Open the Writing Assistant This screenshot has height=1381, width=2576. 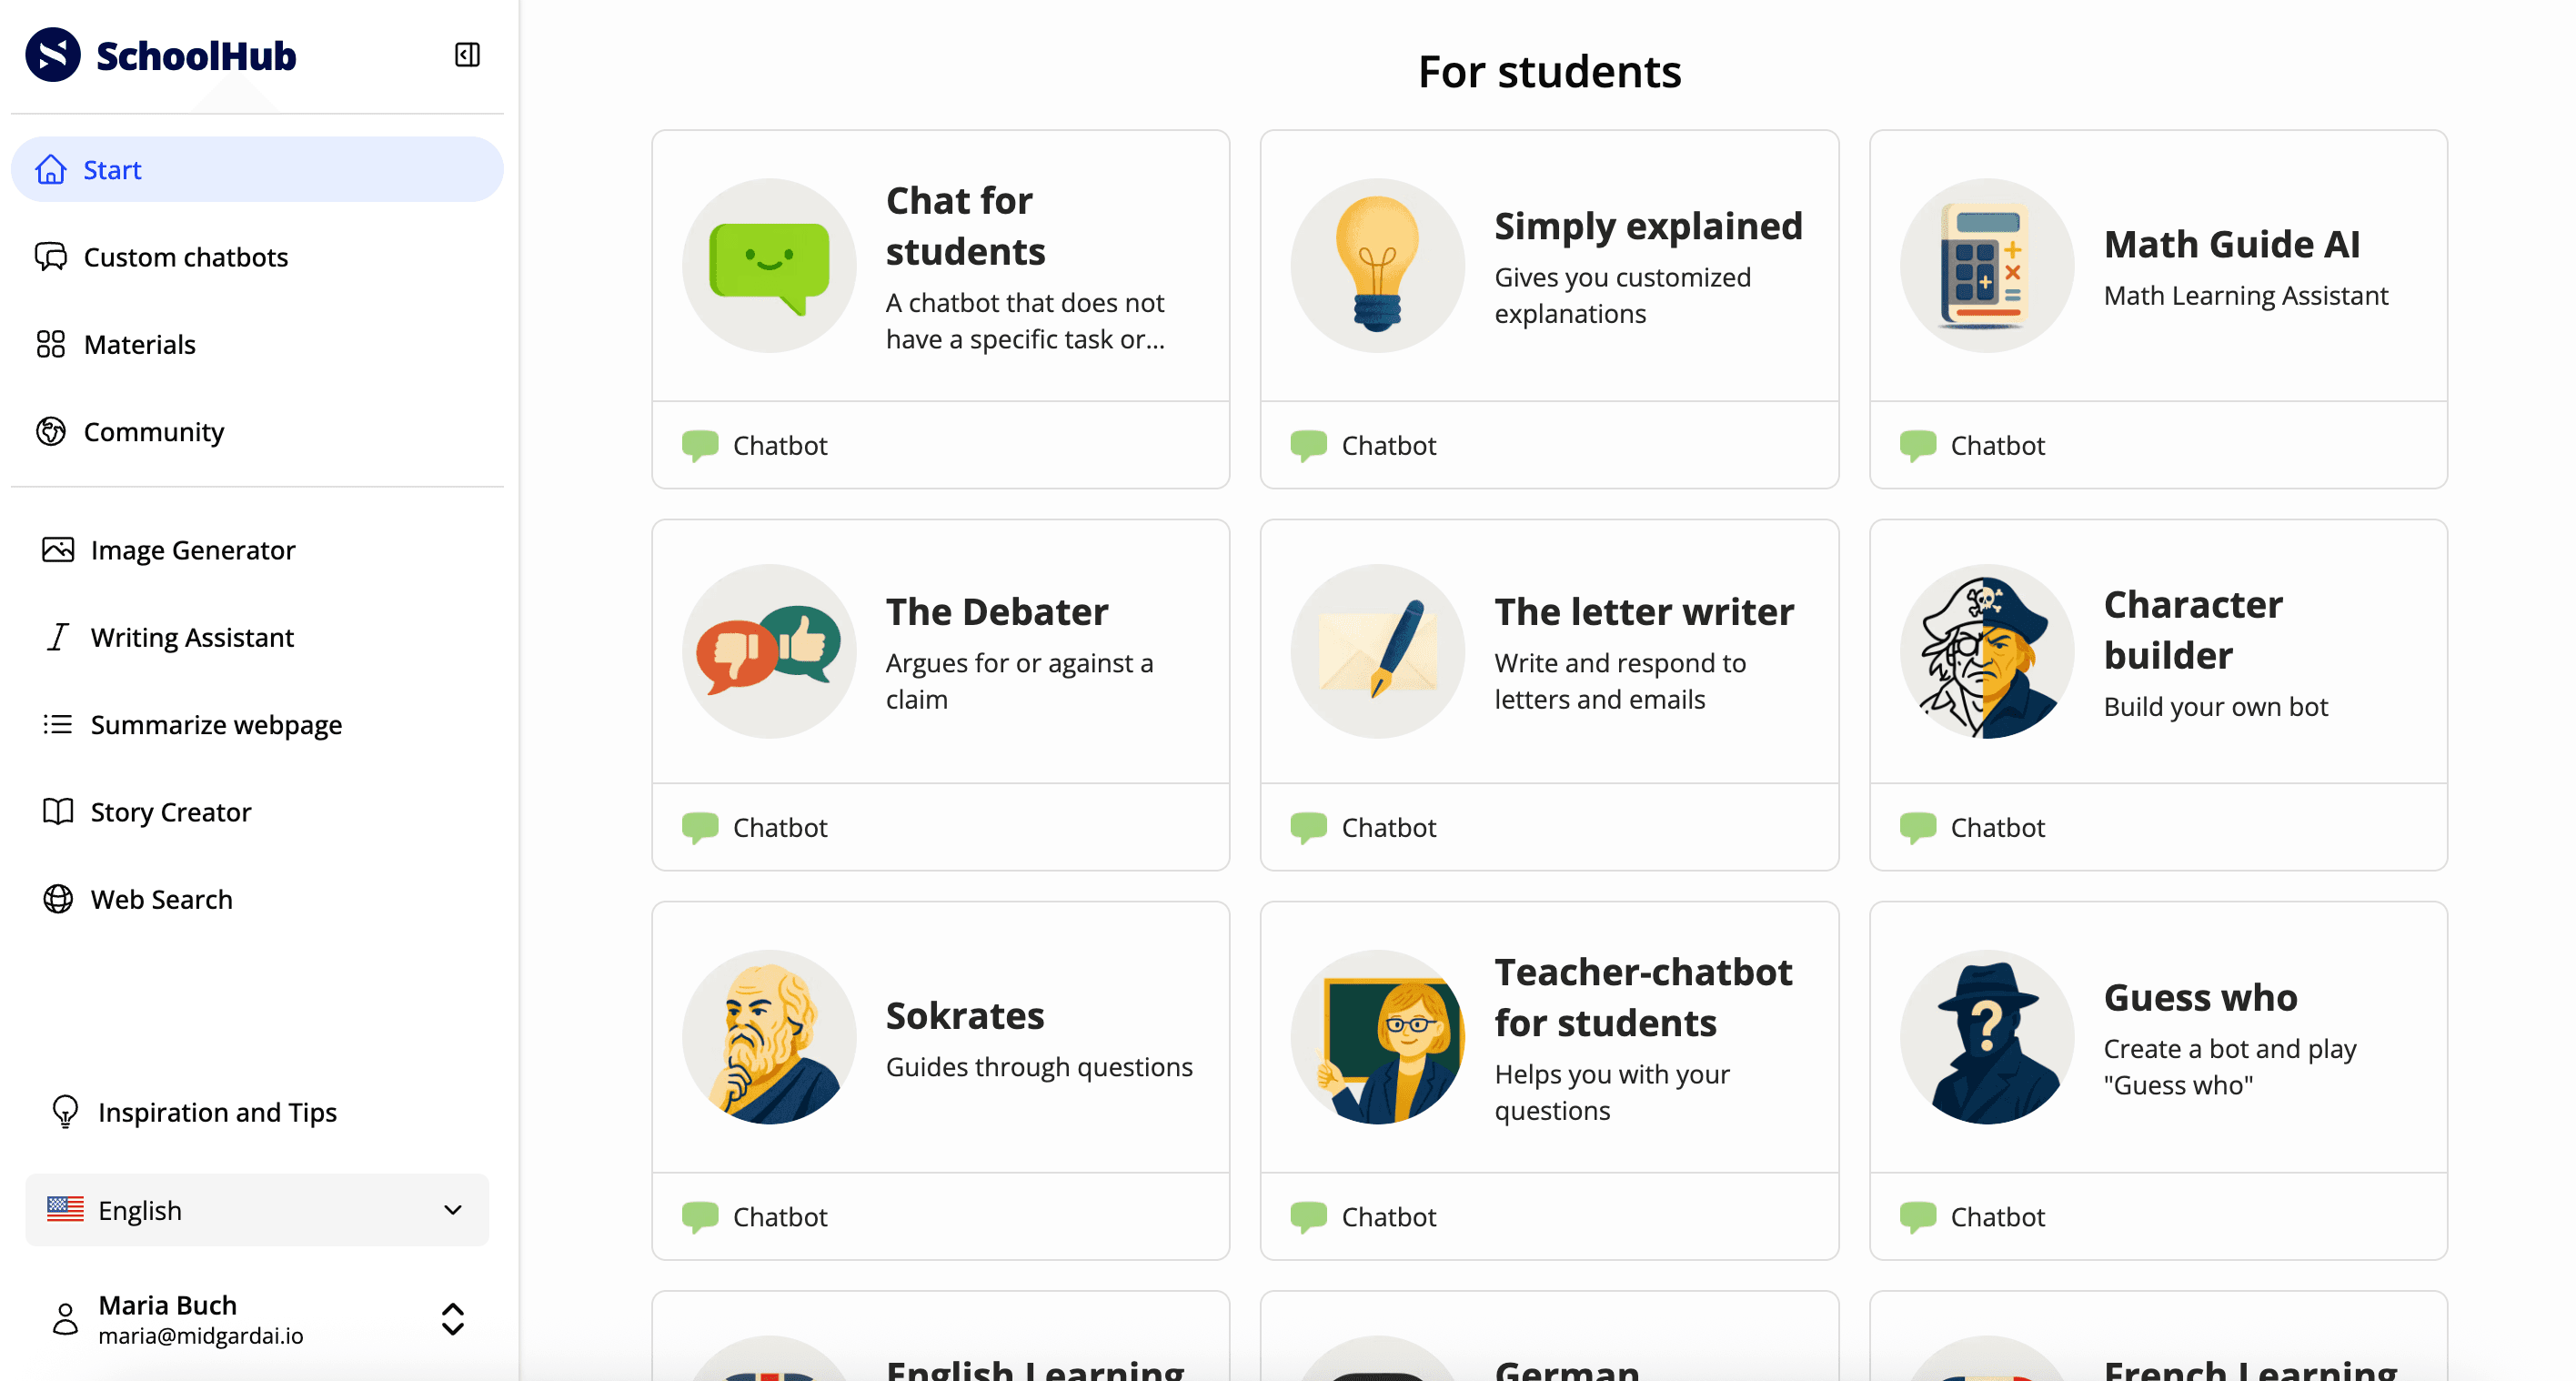(x=192, y=637)
